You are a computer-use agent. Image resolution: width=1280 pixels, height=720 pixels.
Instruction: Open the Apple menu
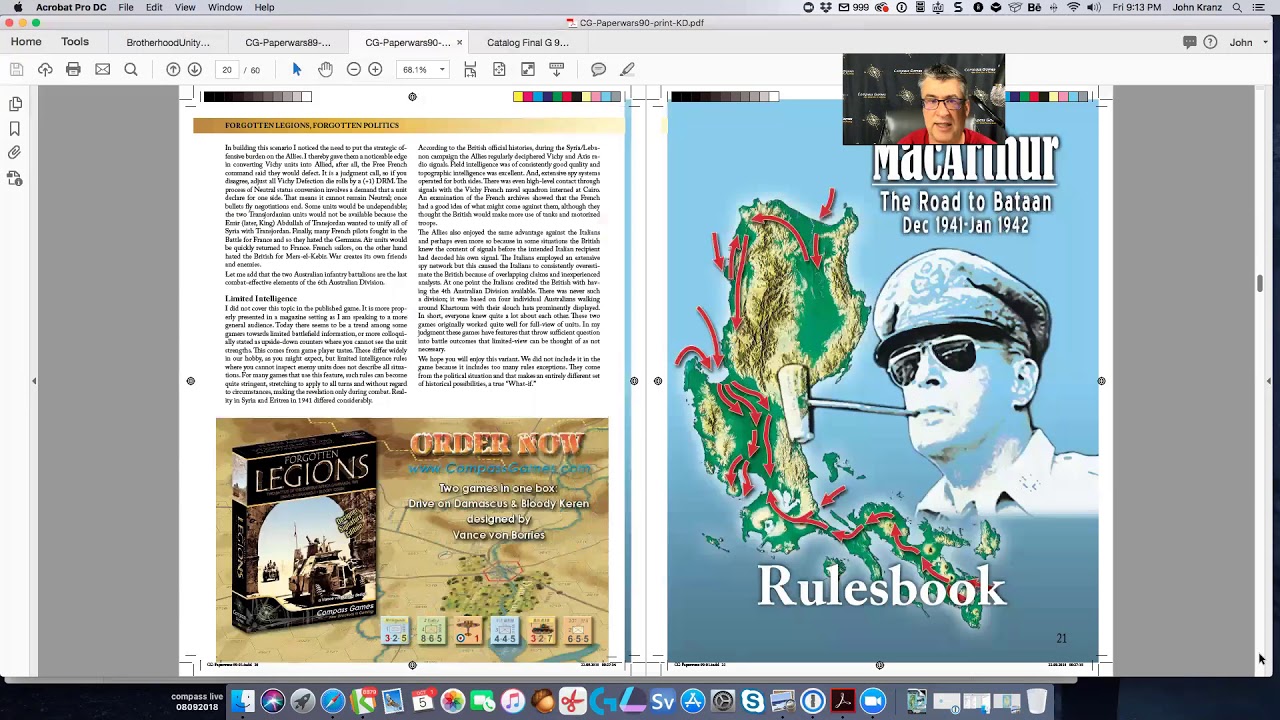(17, 7)
